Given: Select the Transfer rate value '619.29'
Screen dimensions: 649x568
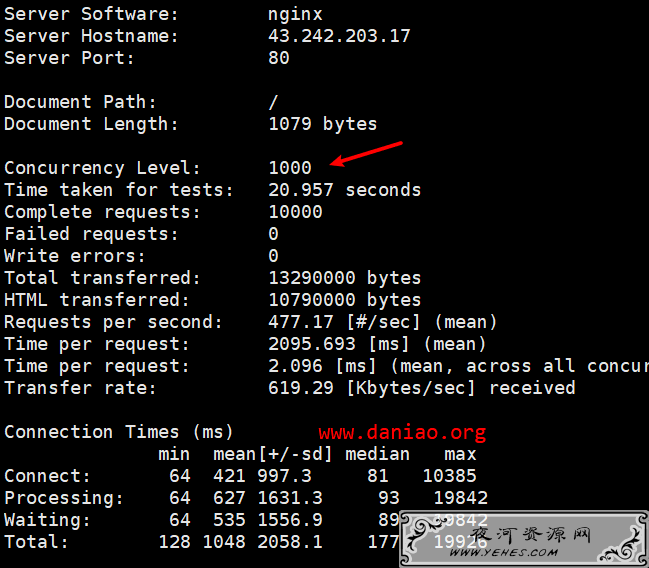Looking at the screenshot, I should tap(300, 388).
